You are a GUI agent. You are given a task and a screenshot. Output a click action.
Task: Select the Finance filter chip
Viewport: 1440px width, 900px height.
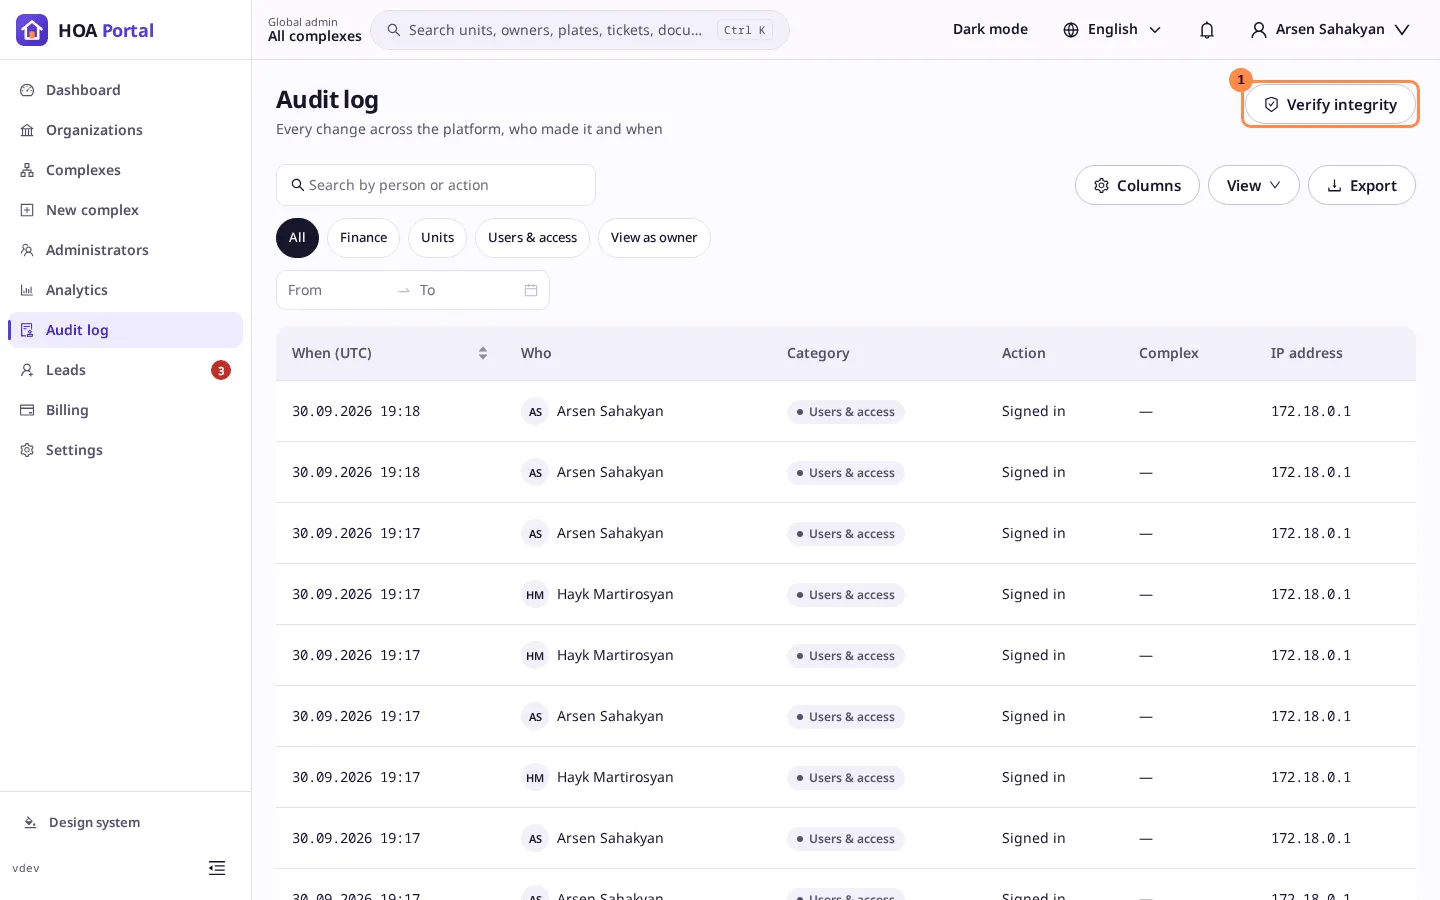point(363,238)
